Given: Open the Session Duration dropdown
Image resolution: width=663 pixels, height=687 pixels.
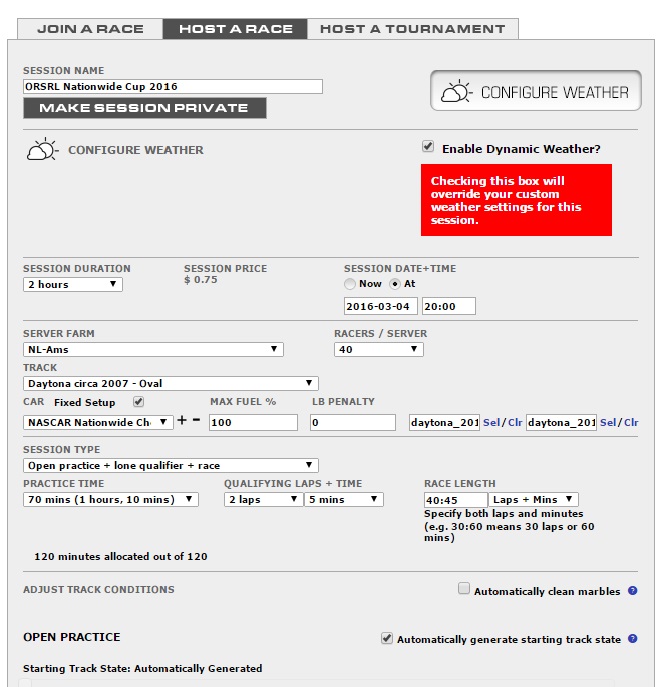Looking at the screenshot, I should point(72,284).
